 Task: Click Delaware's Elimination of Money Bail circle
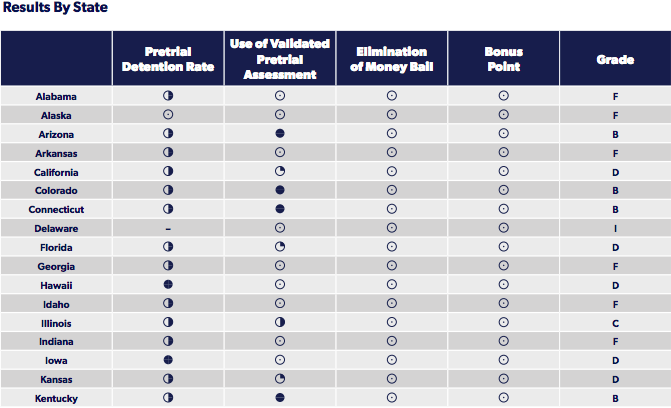click(x=392, y=229)
